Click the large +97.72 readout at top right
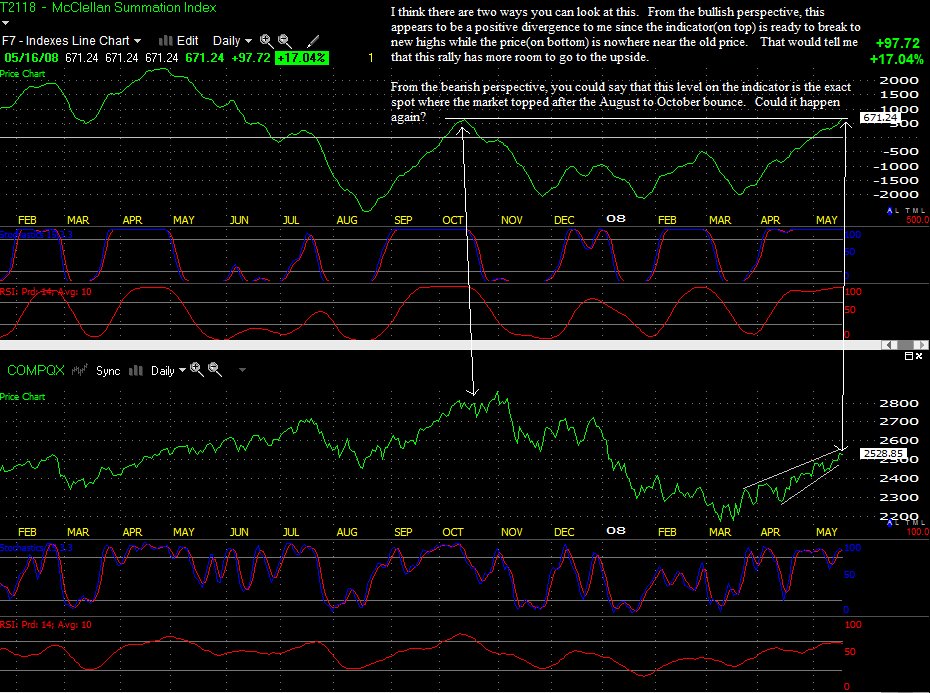The height and width of the screenshot is (693, 930). point(897,43)
